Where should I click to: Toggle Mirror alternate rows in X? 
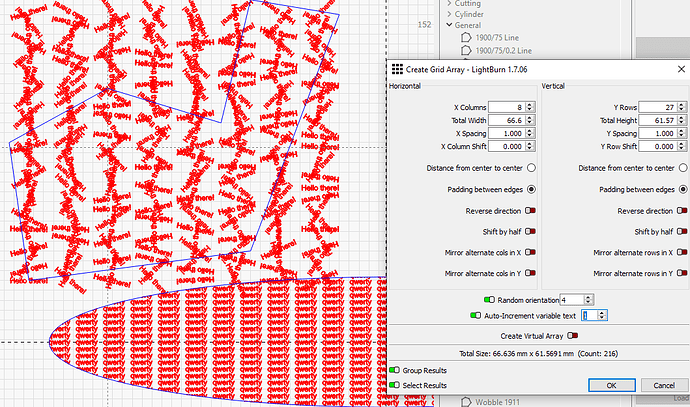[682, 252]
